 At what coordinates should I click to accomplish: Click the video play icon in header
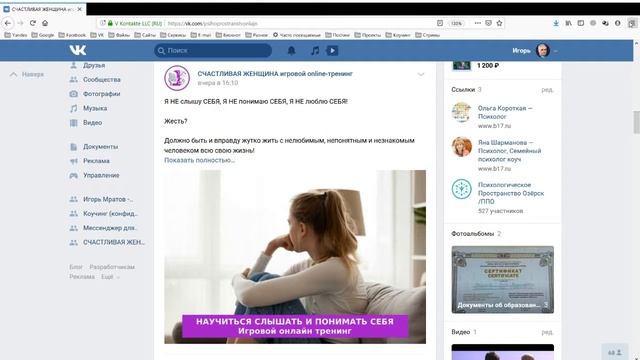click(332, 51)
